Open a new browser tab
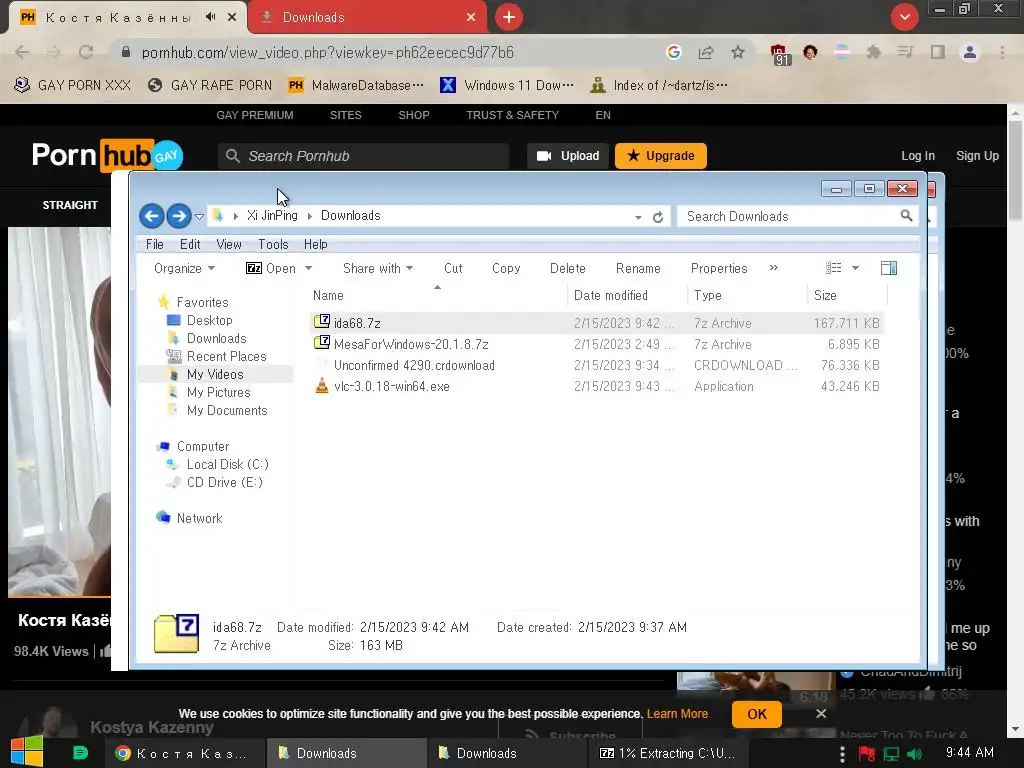The width and height of the screenshot is (1024, 768). tap(509, 17)
